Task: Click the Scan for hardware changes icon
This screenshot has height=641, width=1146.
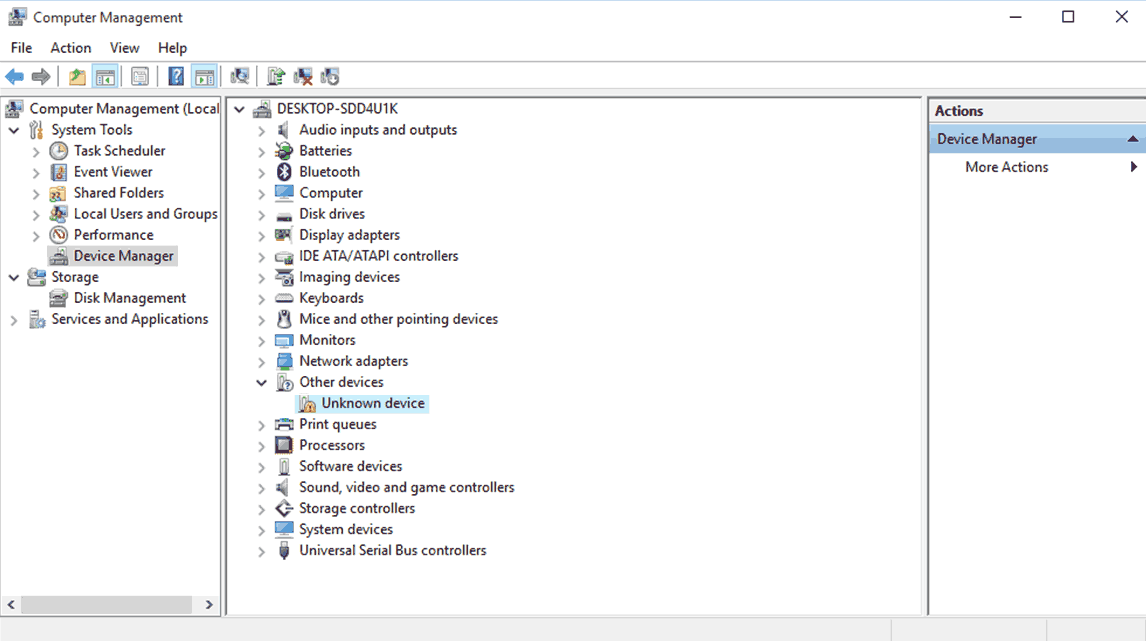Action: tap(240, 76)
